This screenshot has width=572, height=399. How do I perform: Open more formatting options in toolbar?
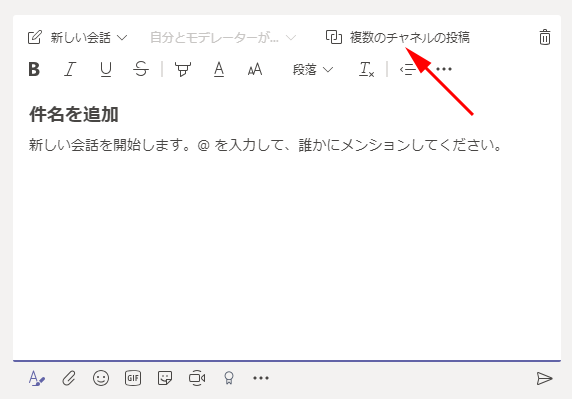click(x=444, y=69)
